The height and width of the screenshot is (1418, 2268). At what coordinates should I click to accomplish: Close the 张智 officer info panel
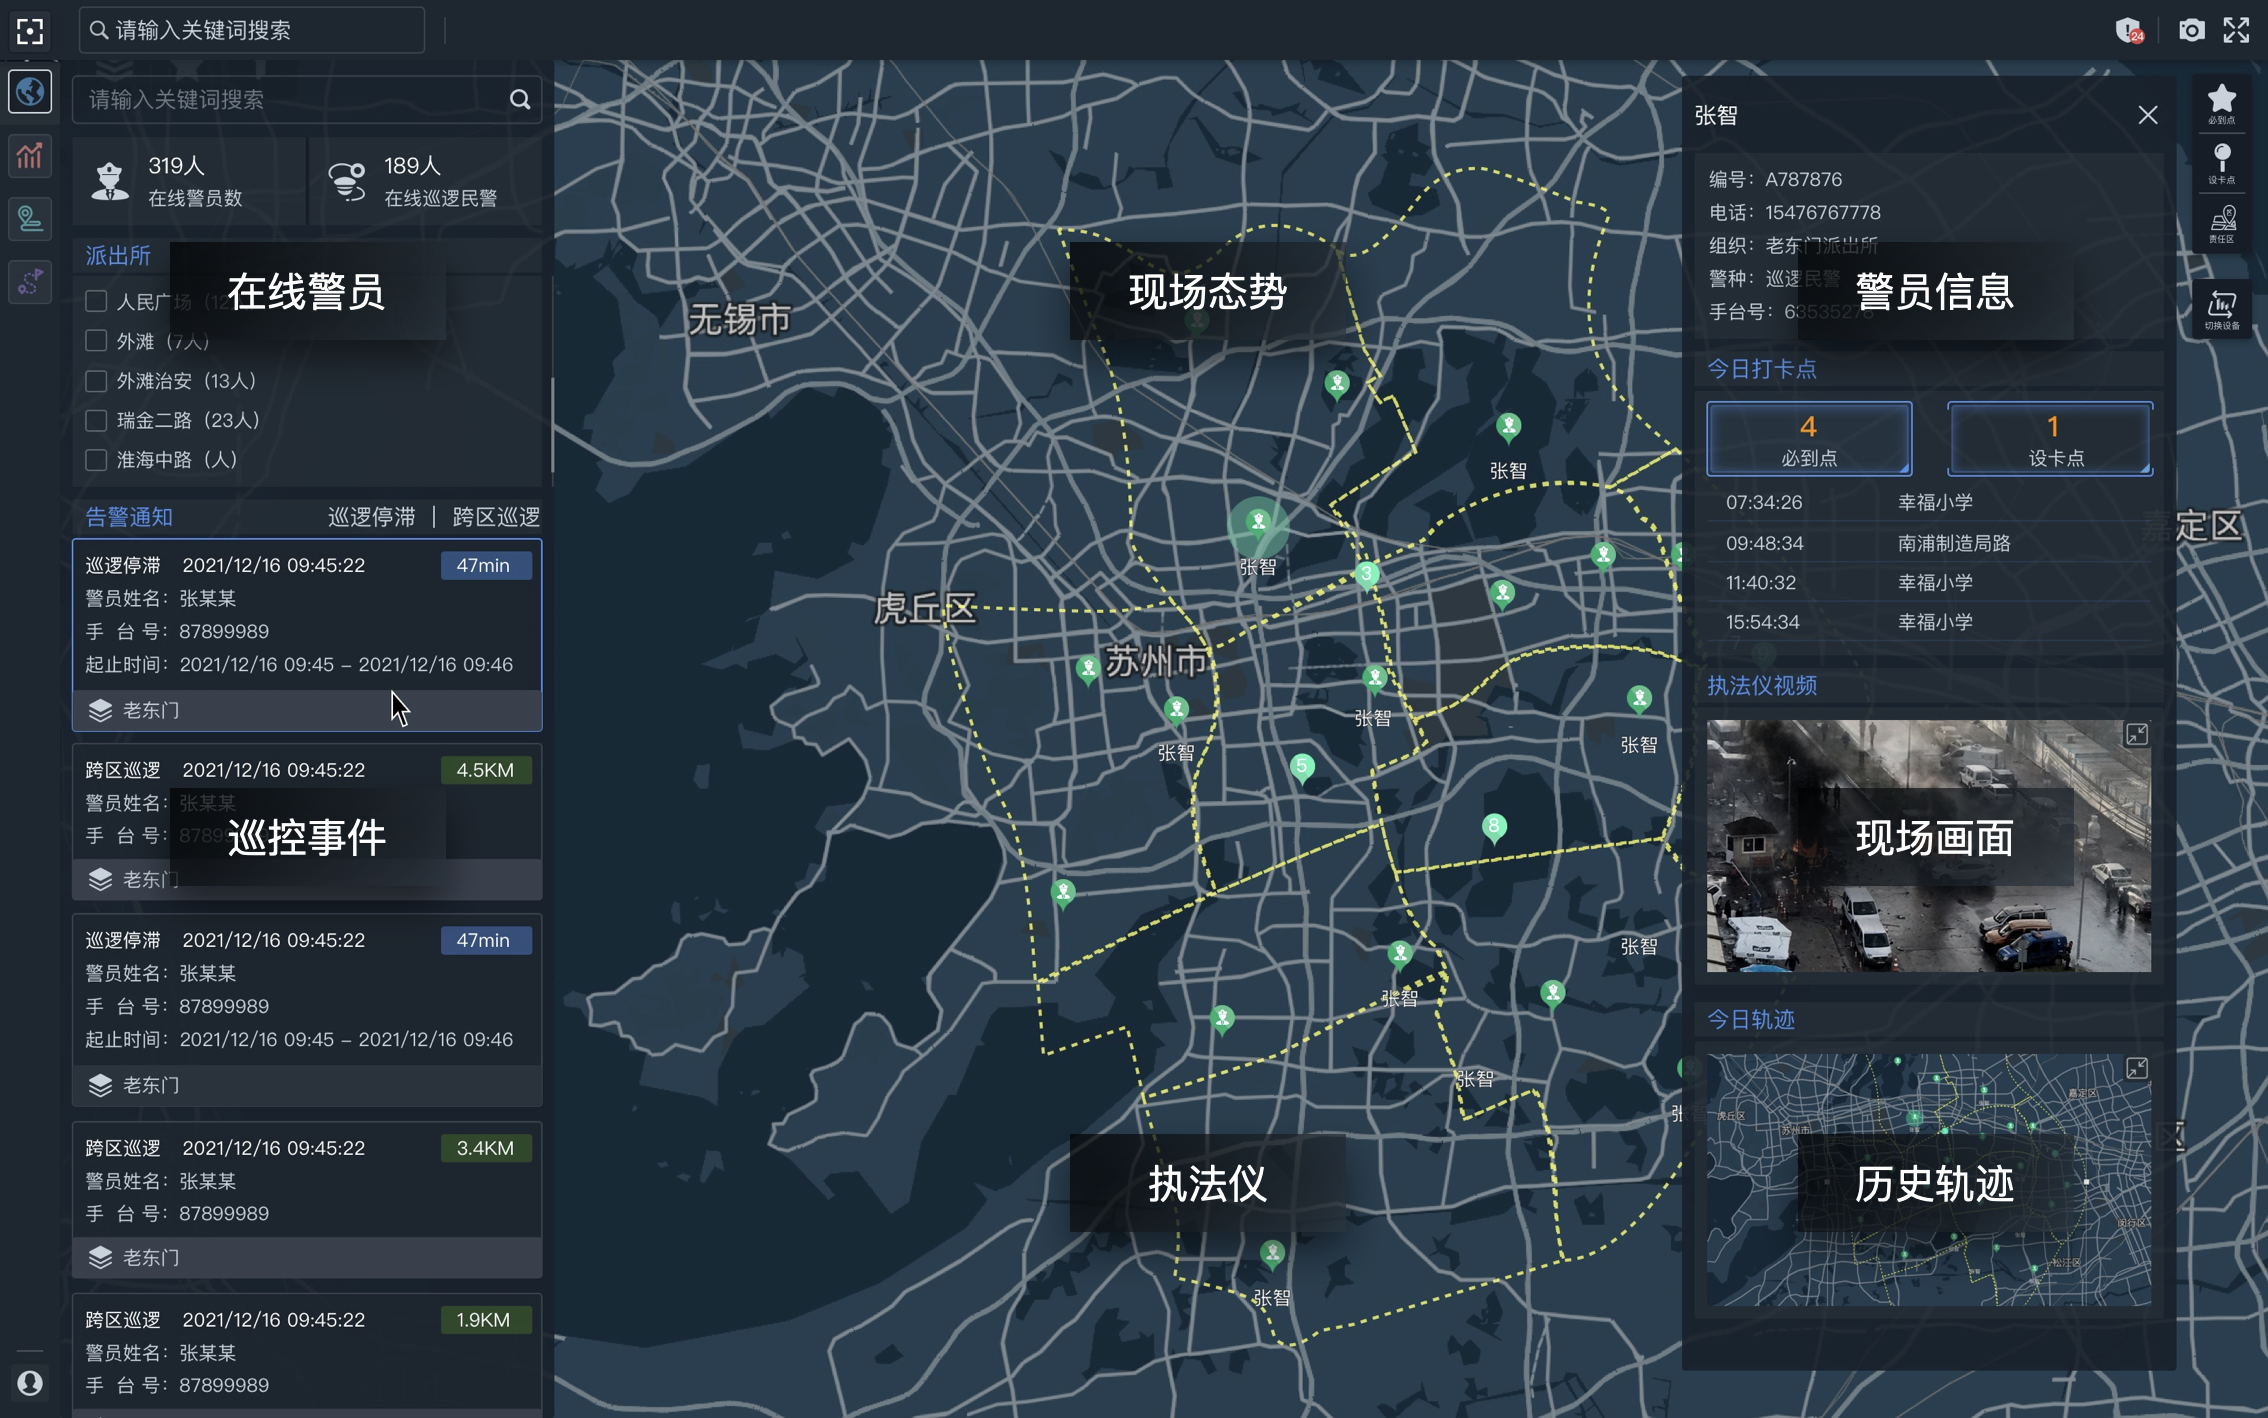2147,116
